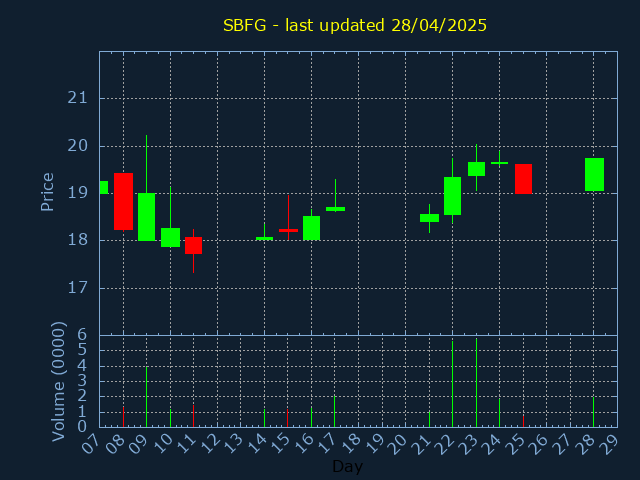Viewport: 640px width, 480px height.
Task: Click the tall green volume bar for day 22
Action: click(x=452, y=384)
